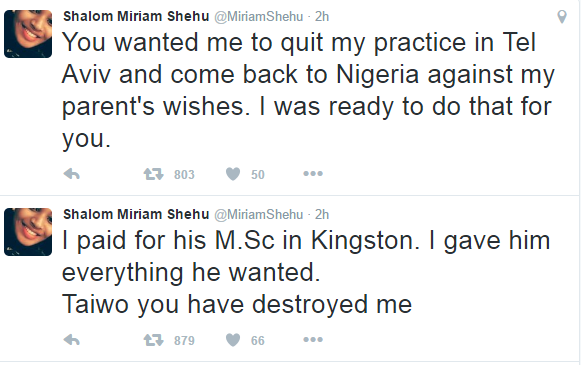Open the 2h timestamp of first tweet
The width and height of the screenshot is (581, 365).
(322, 17)
